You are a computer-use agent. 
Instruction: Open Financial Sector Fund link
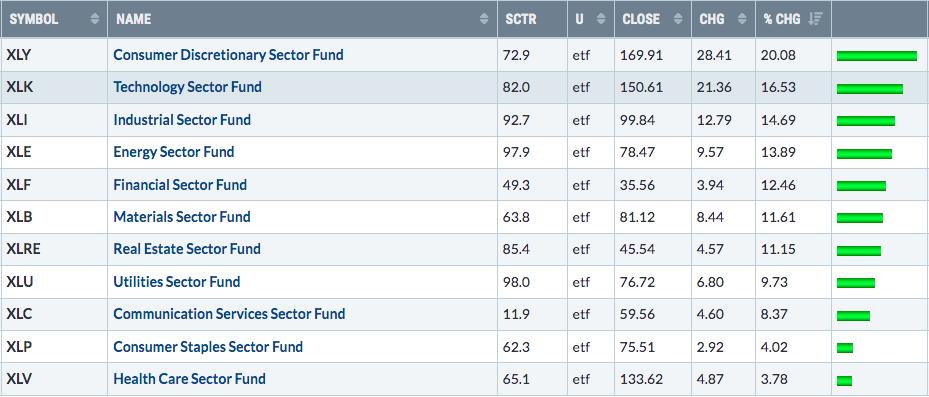180,185
